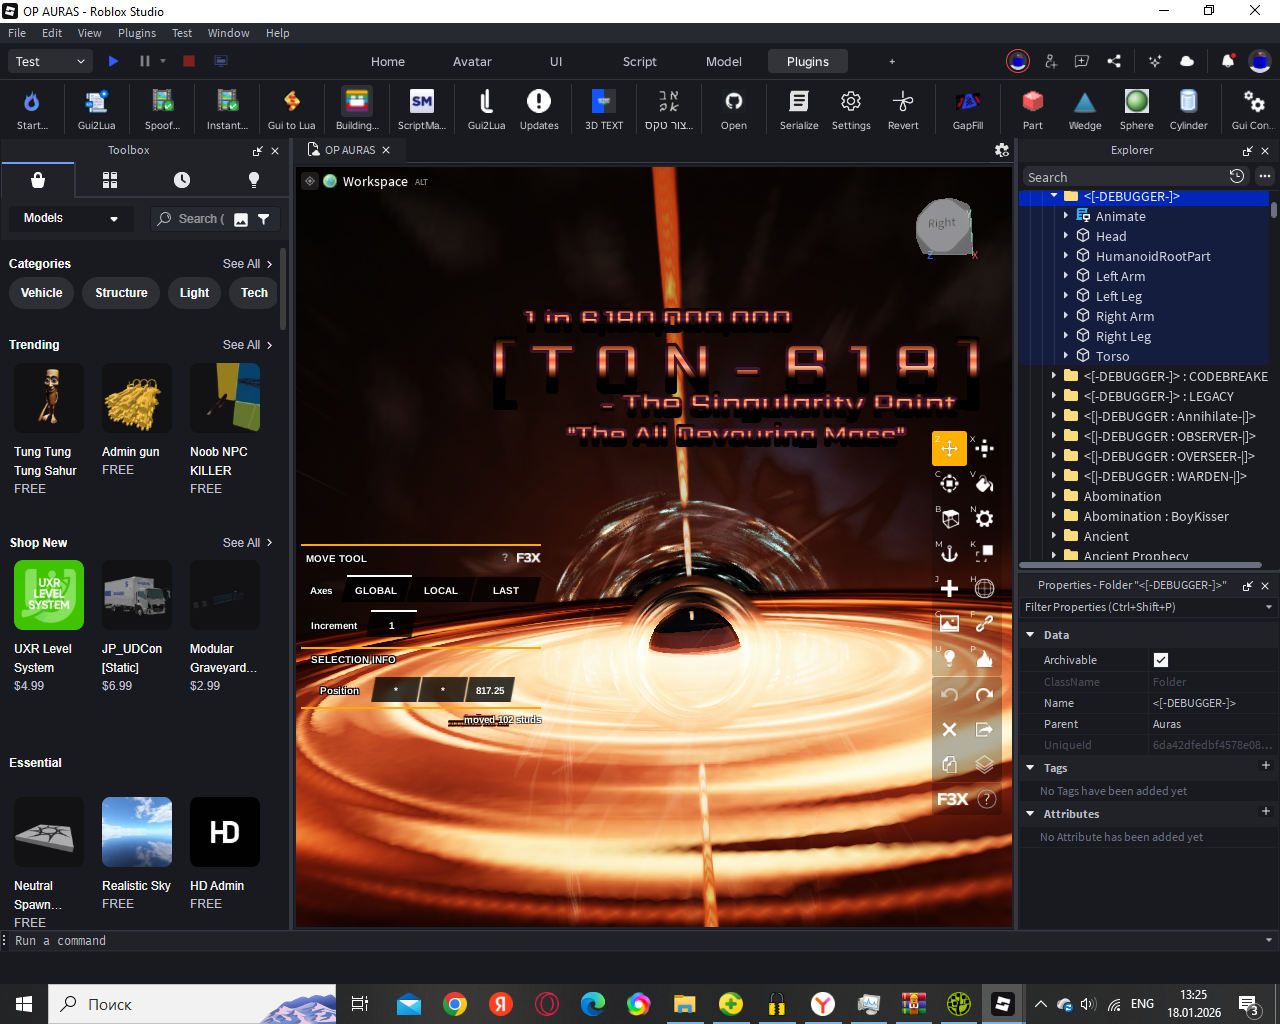Insert a Wedge from plugins toolbar
The image size is (1280, 1024).
(1085, 108)
